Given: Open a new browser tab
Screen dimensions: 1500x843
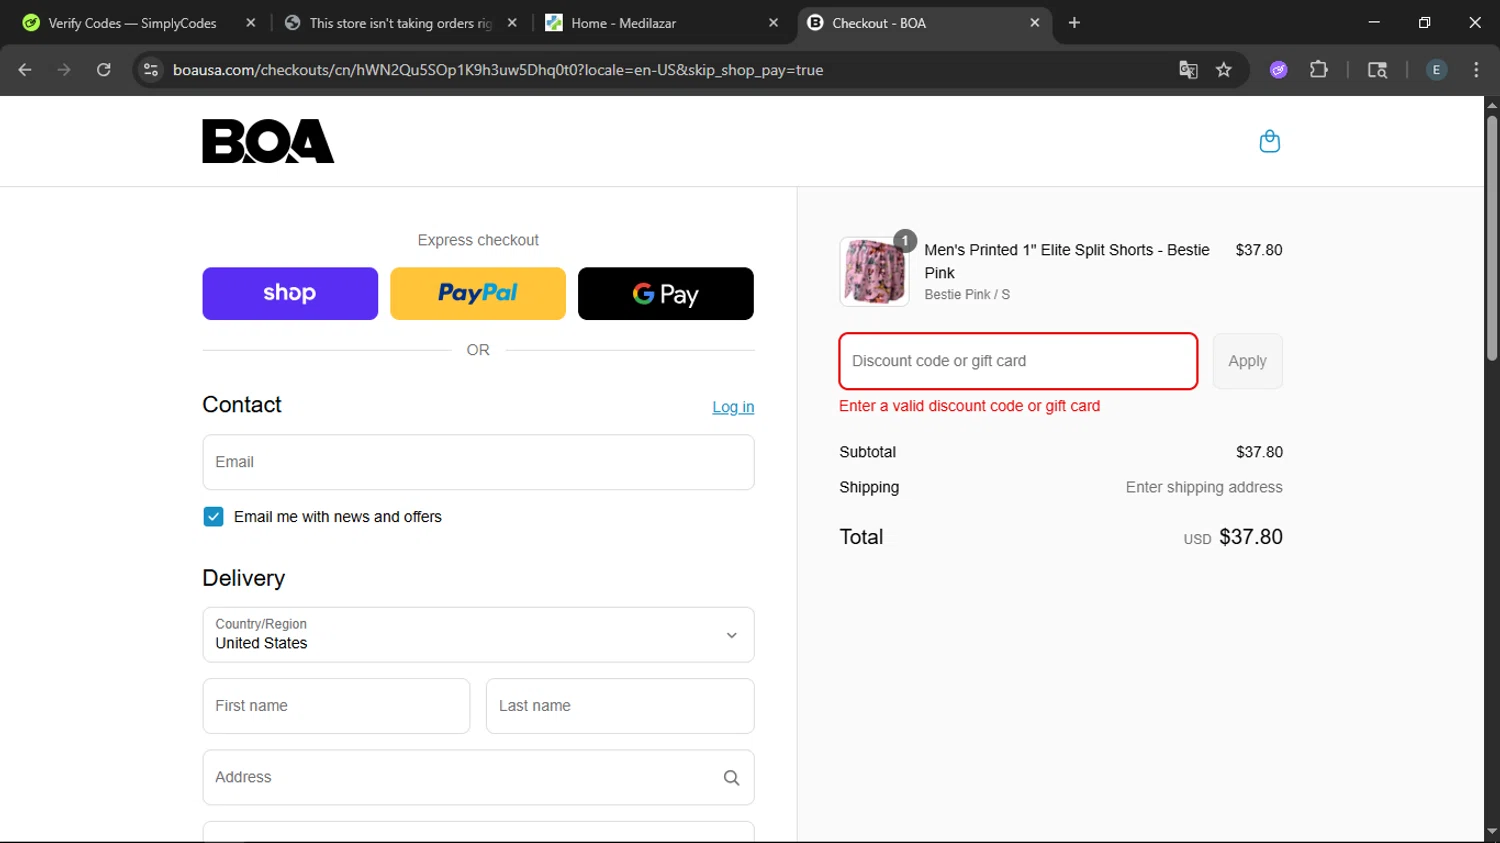Looking at the screenshot, I should [x=1074, y=23].
